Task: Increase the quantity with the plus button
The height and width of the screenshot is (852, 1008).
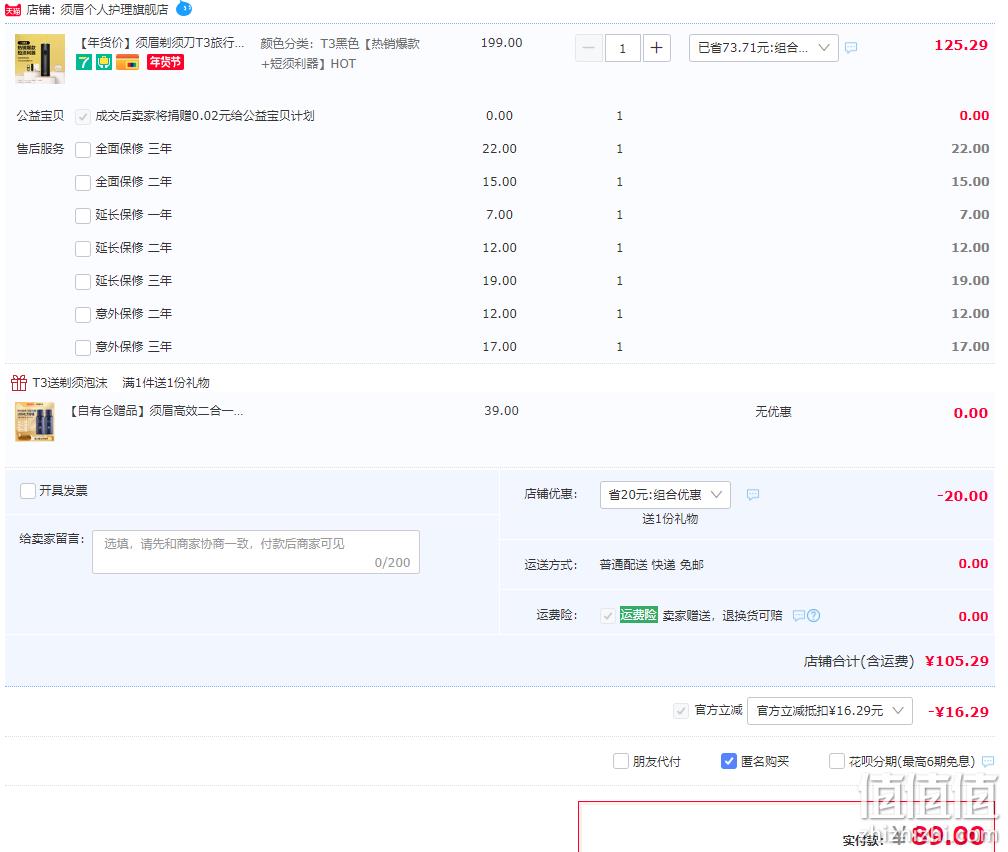Action: tap(656, 48)
